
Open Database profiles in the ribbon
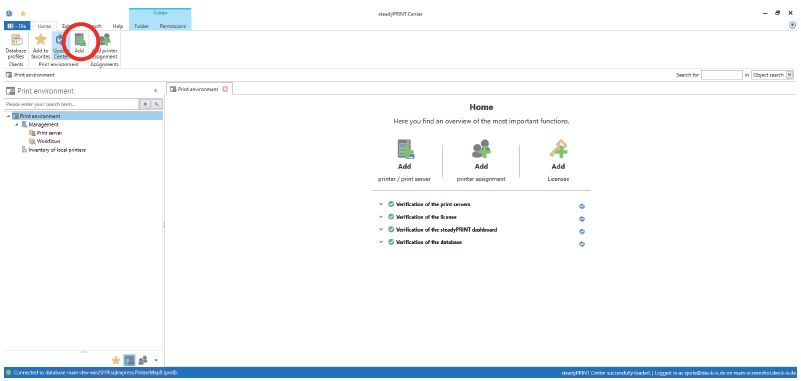15,46
